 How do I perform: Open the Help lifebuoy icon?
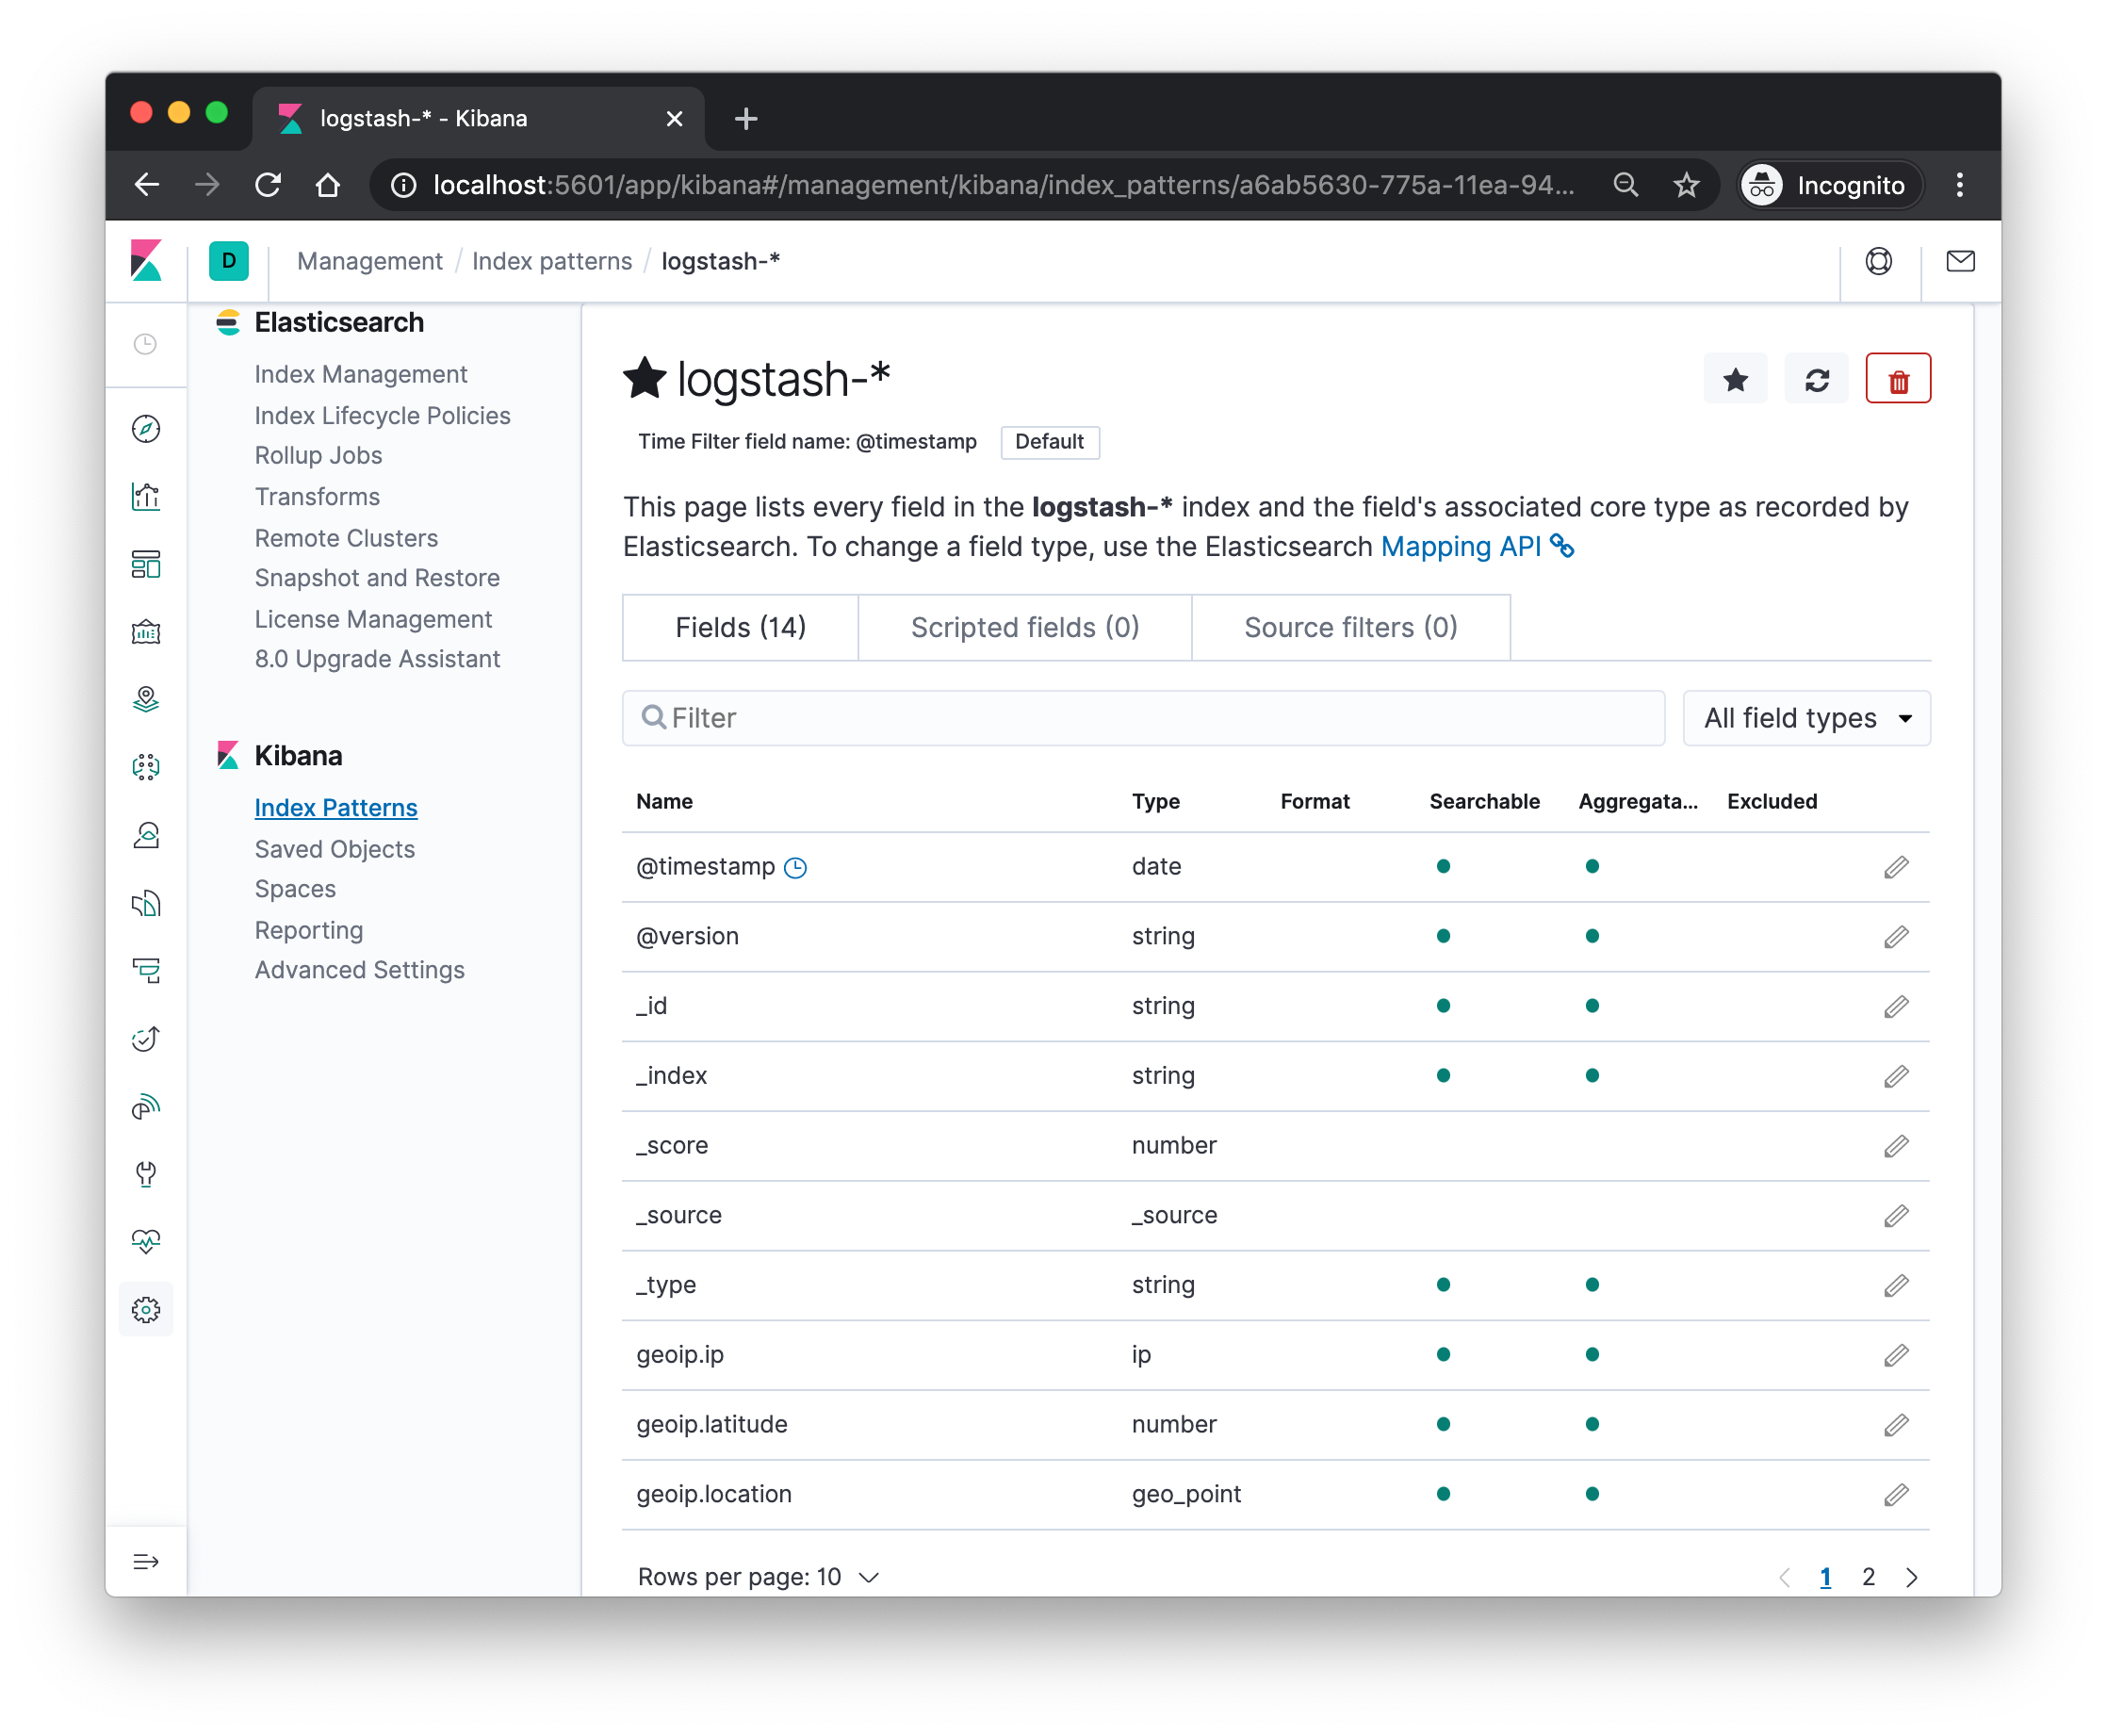(x=1879, y=261)
